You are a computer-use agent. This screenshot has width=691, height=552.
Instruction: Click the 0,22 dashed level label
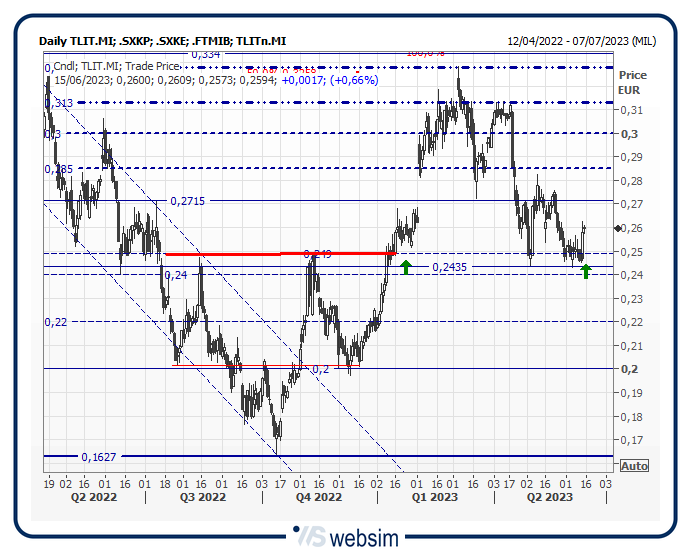(55, 322)
